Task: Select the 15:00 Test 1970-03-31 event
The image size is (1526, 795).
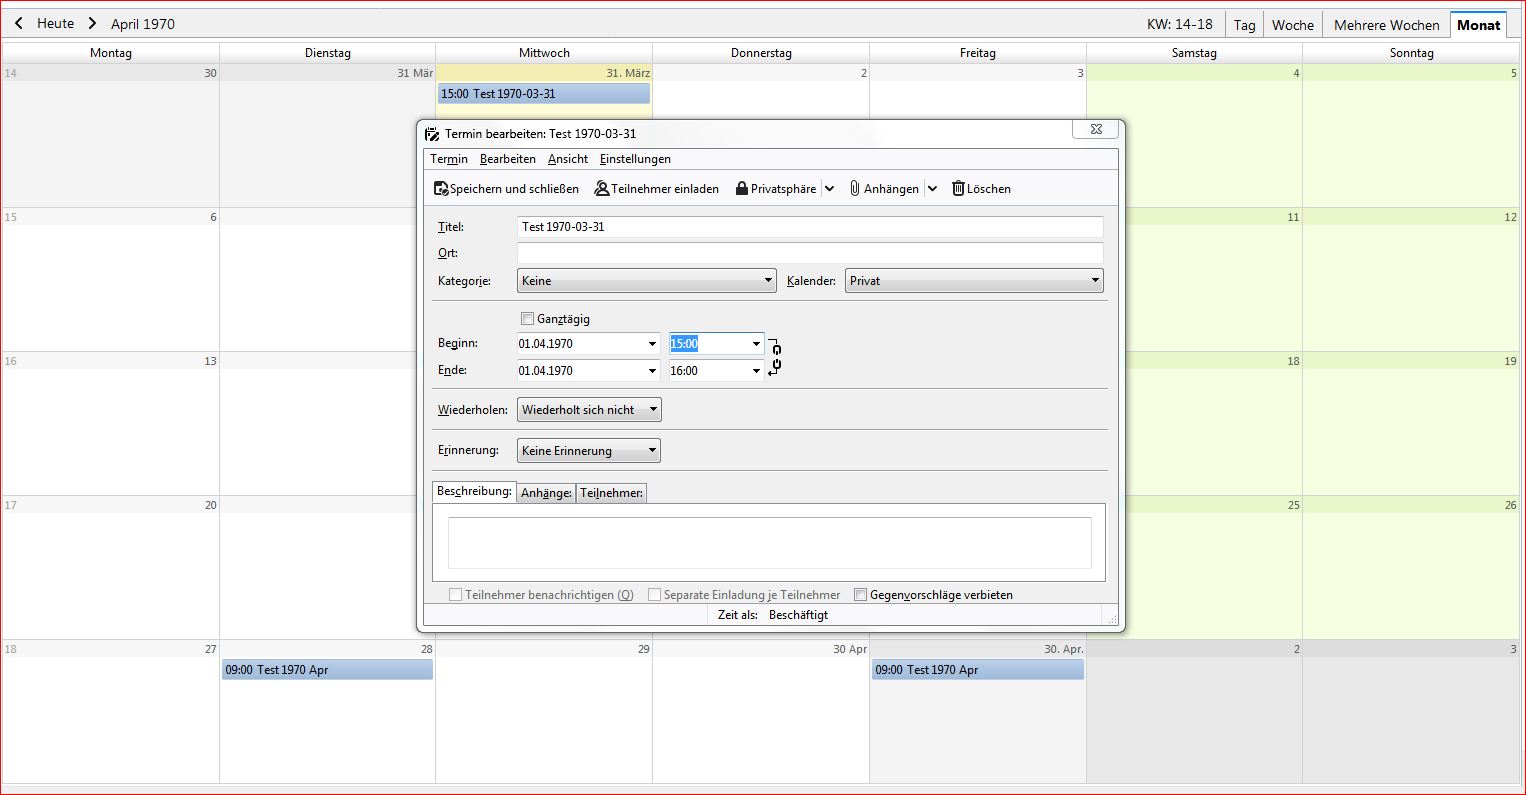Action: coord(544,93)
